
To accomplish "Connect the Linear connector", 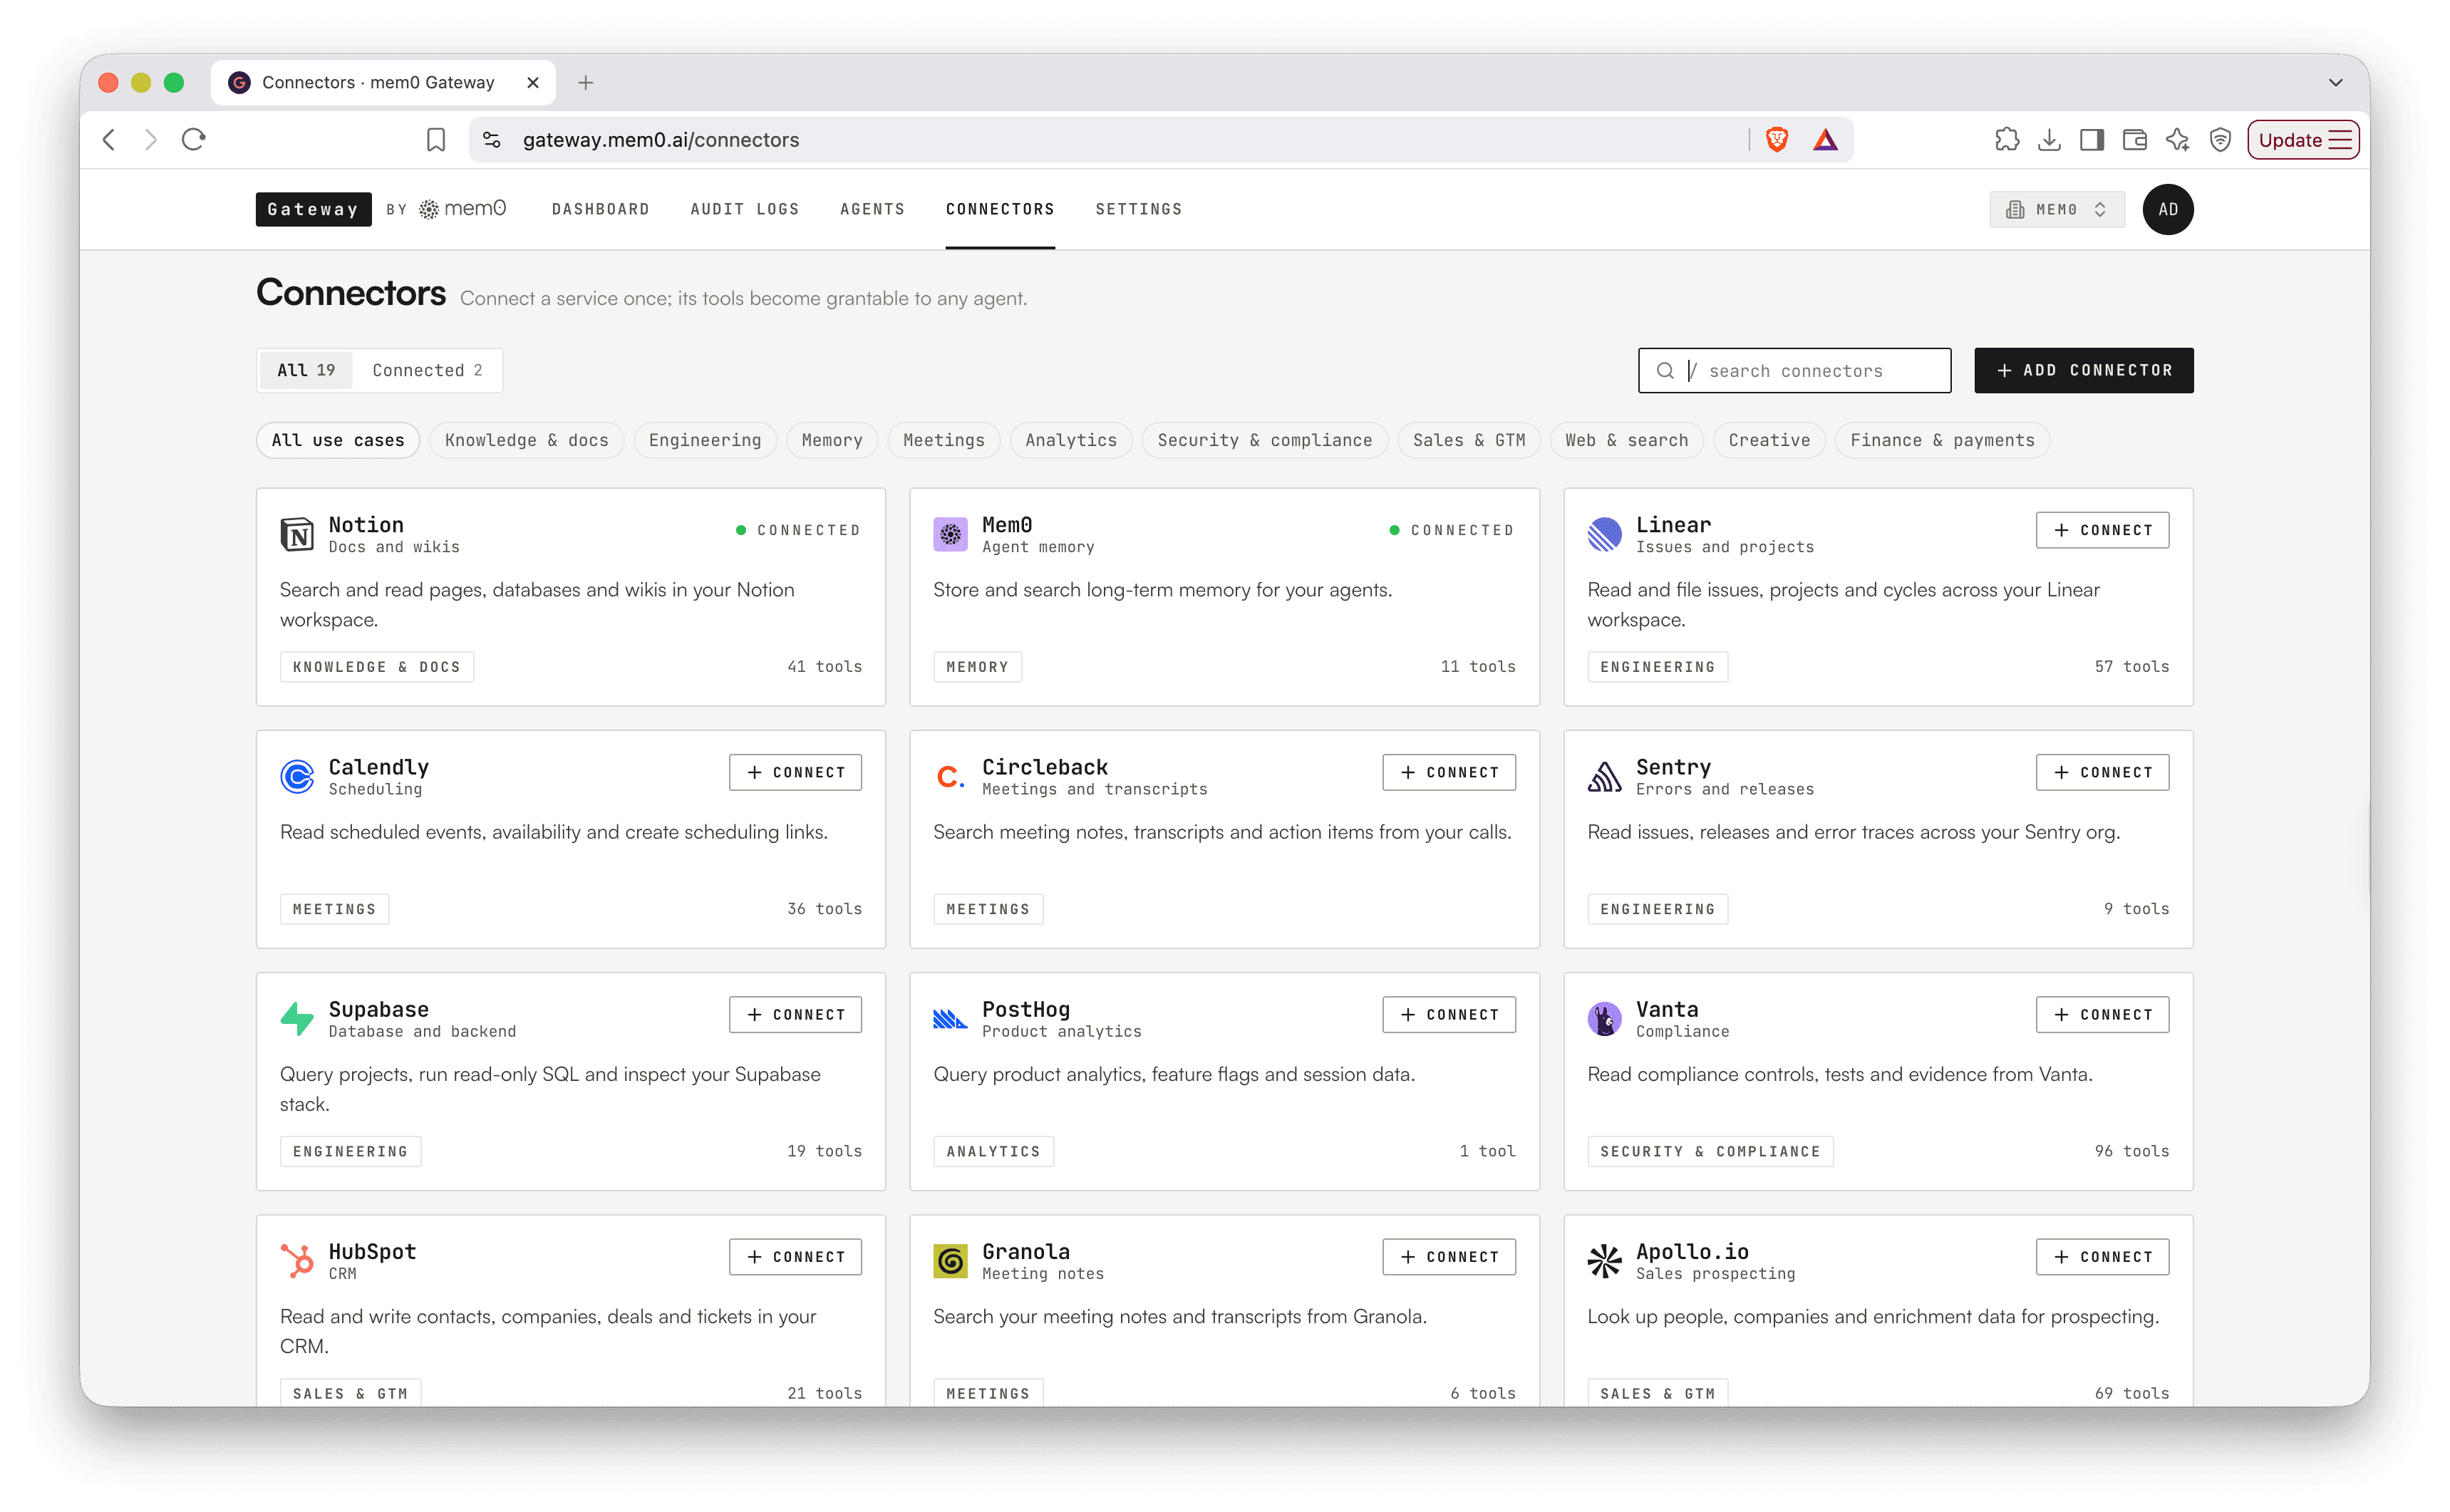I will (x=2102, y=530).
